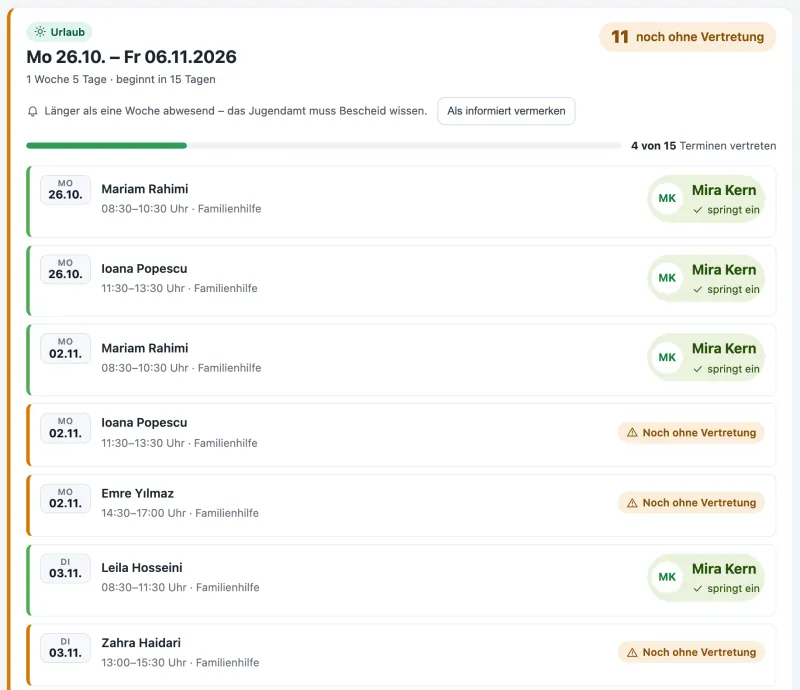The image size is (800, 690).
Task: Click the name 'Leila Hosseini'
Action: point(142,568)
